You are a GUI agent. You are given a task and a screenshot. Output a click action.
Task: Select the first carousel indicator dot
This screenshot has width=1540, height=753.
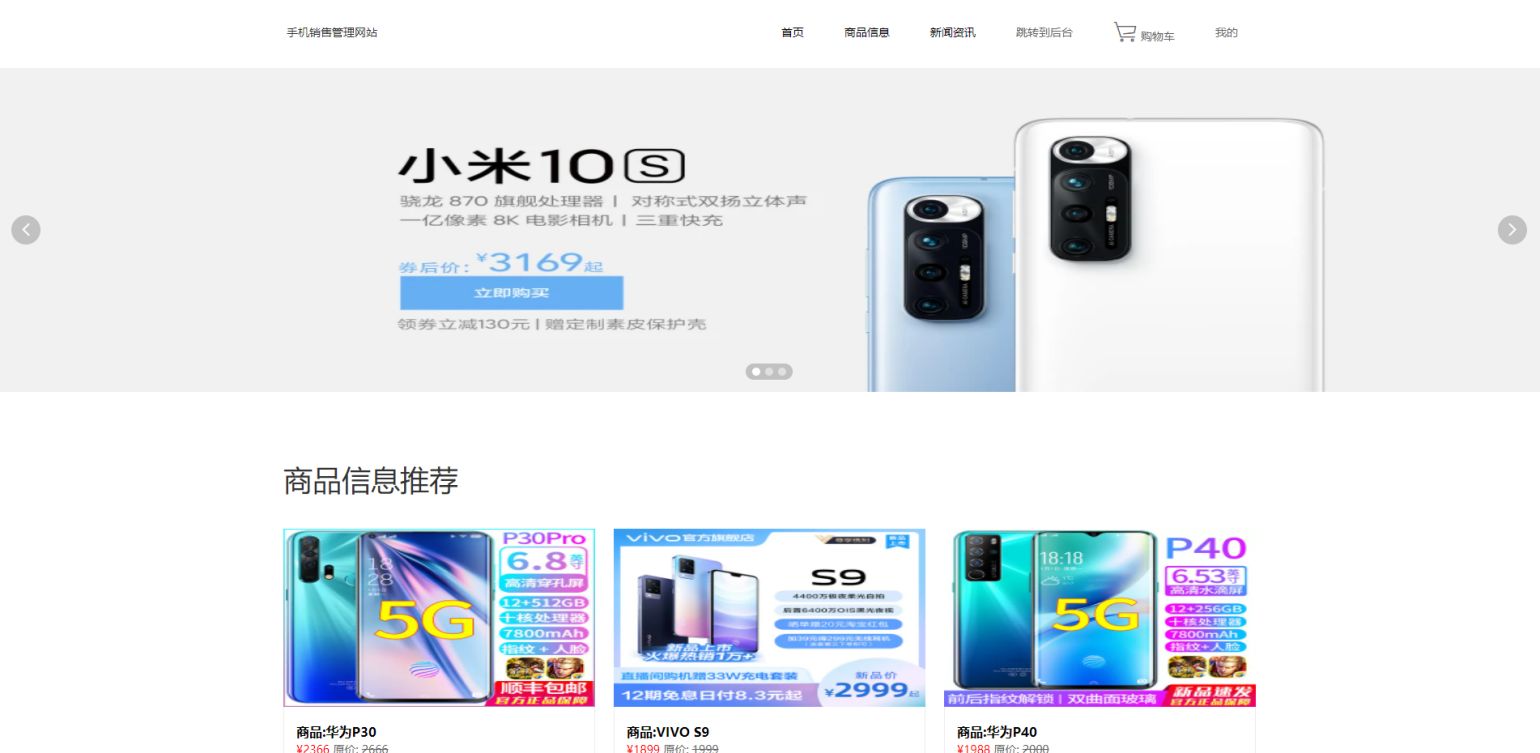[x=756, y=372]
